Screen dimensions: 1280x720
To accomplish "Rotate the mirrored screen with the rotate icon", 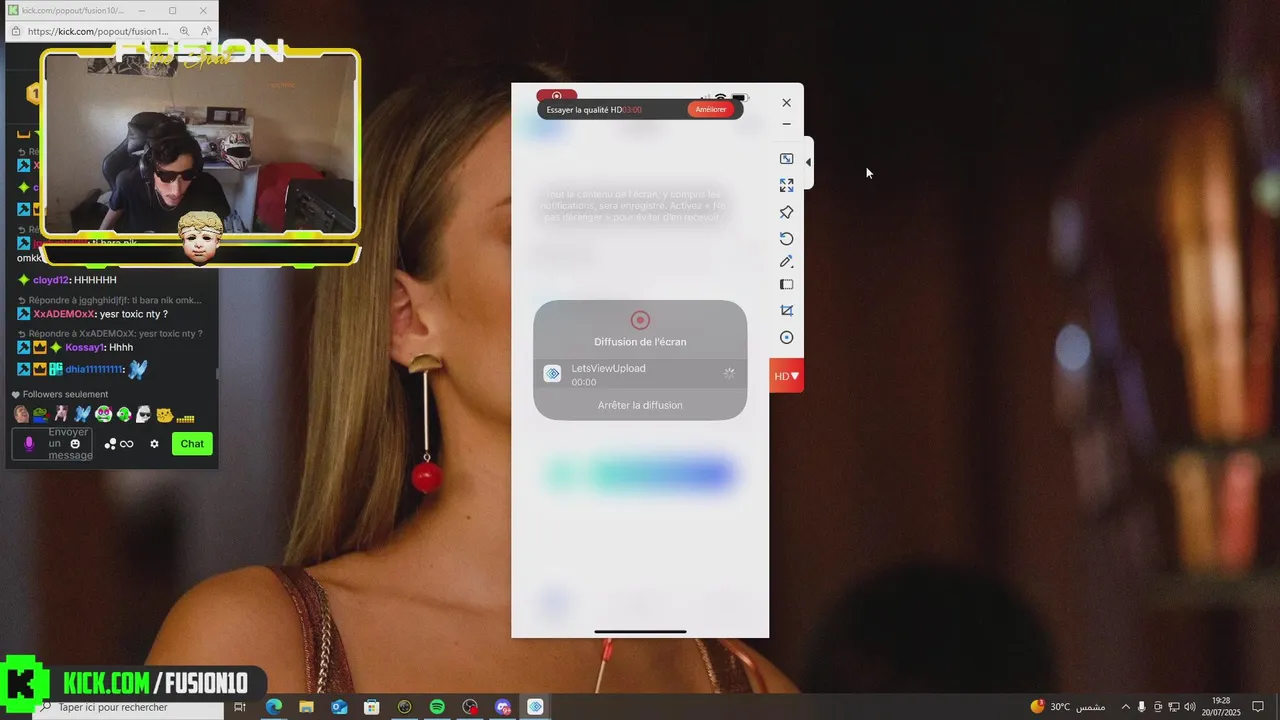I will pos(786,238).
